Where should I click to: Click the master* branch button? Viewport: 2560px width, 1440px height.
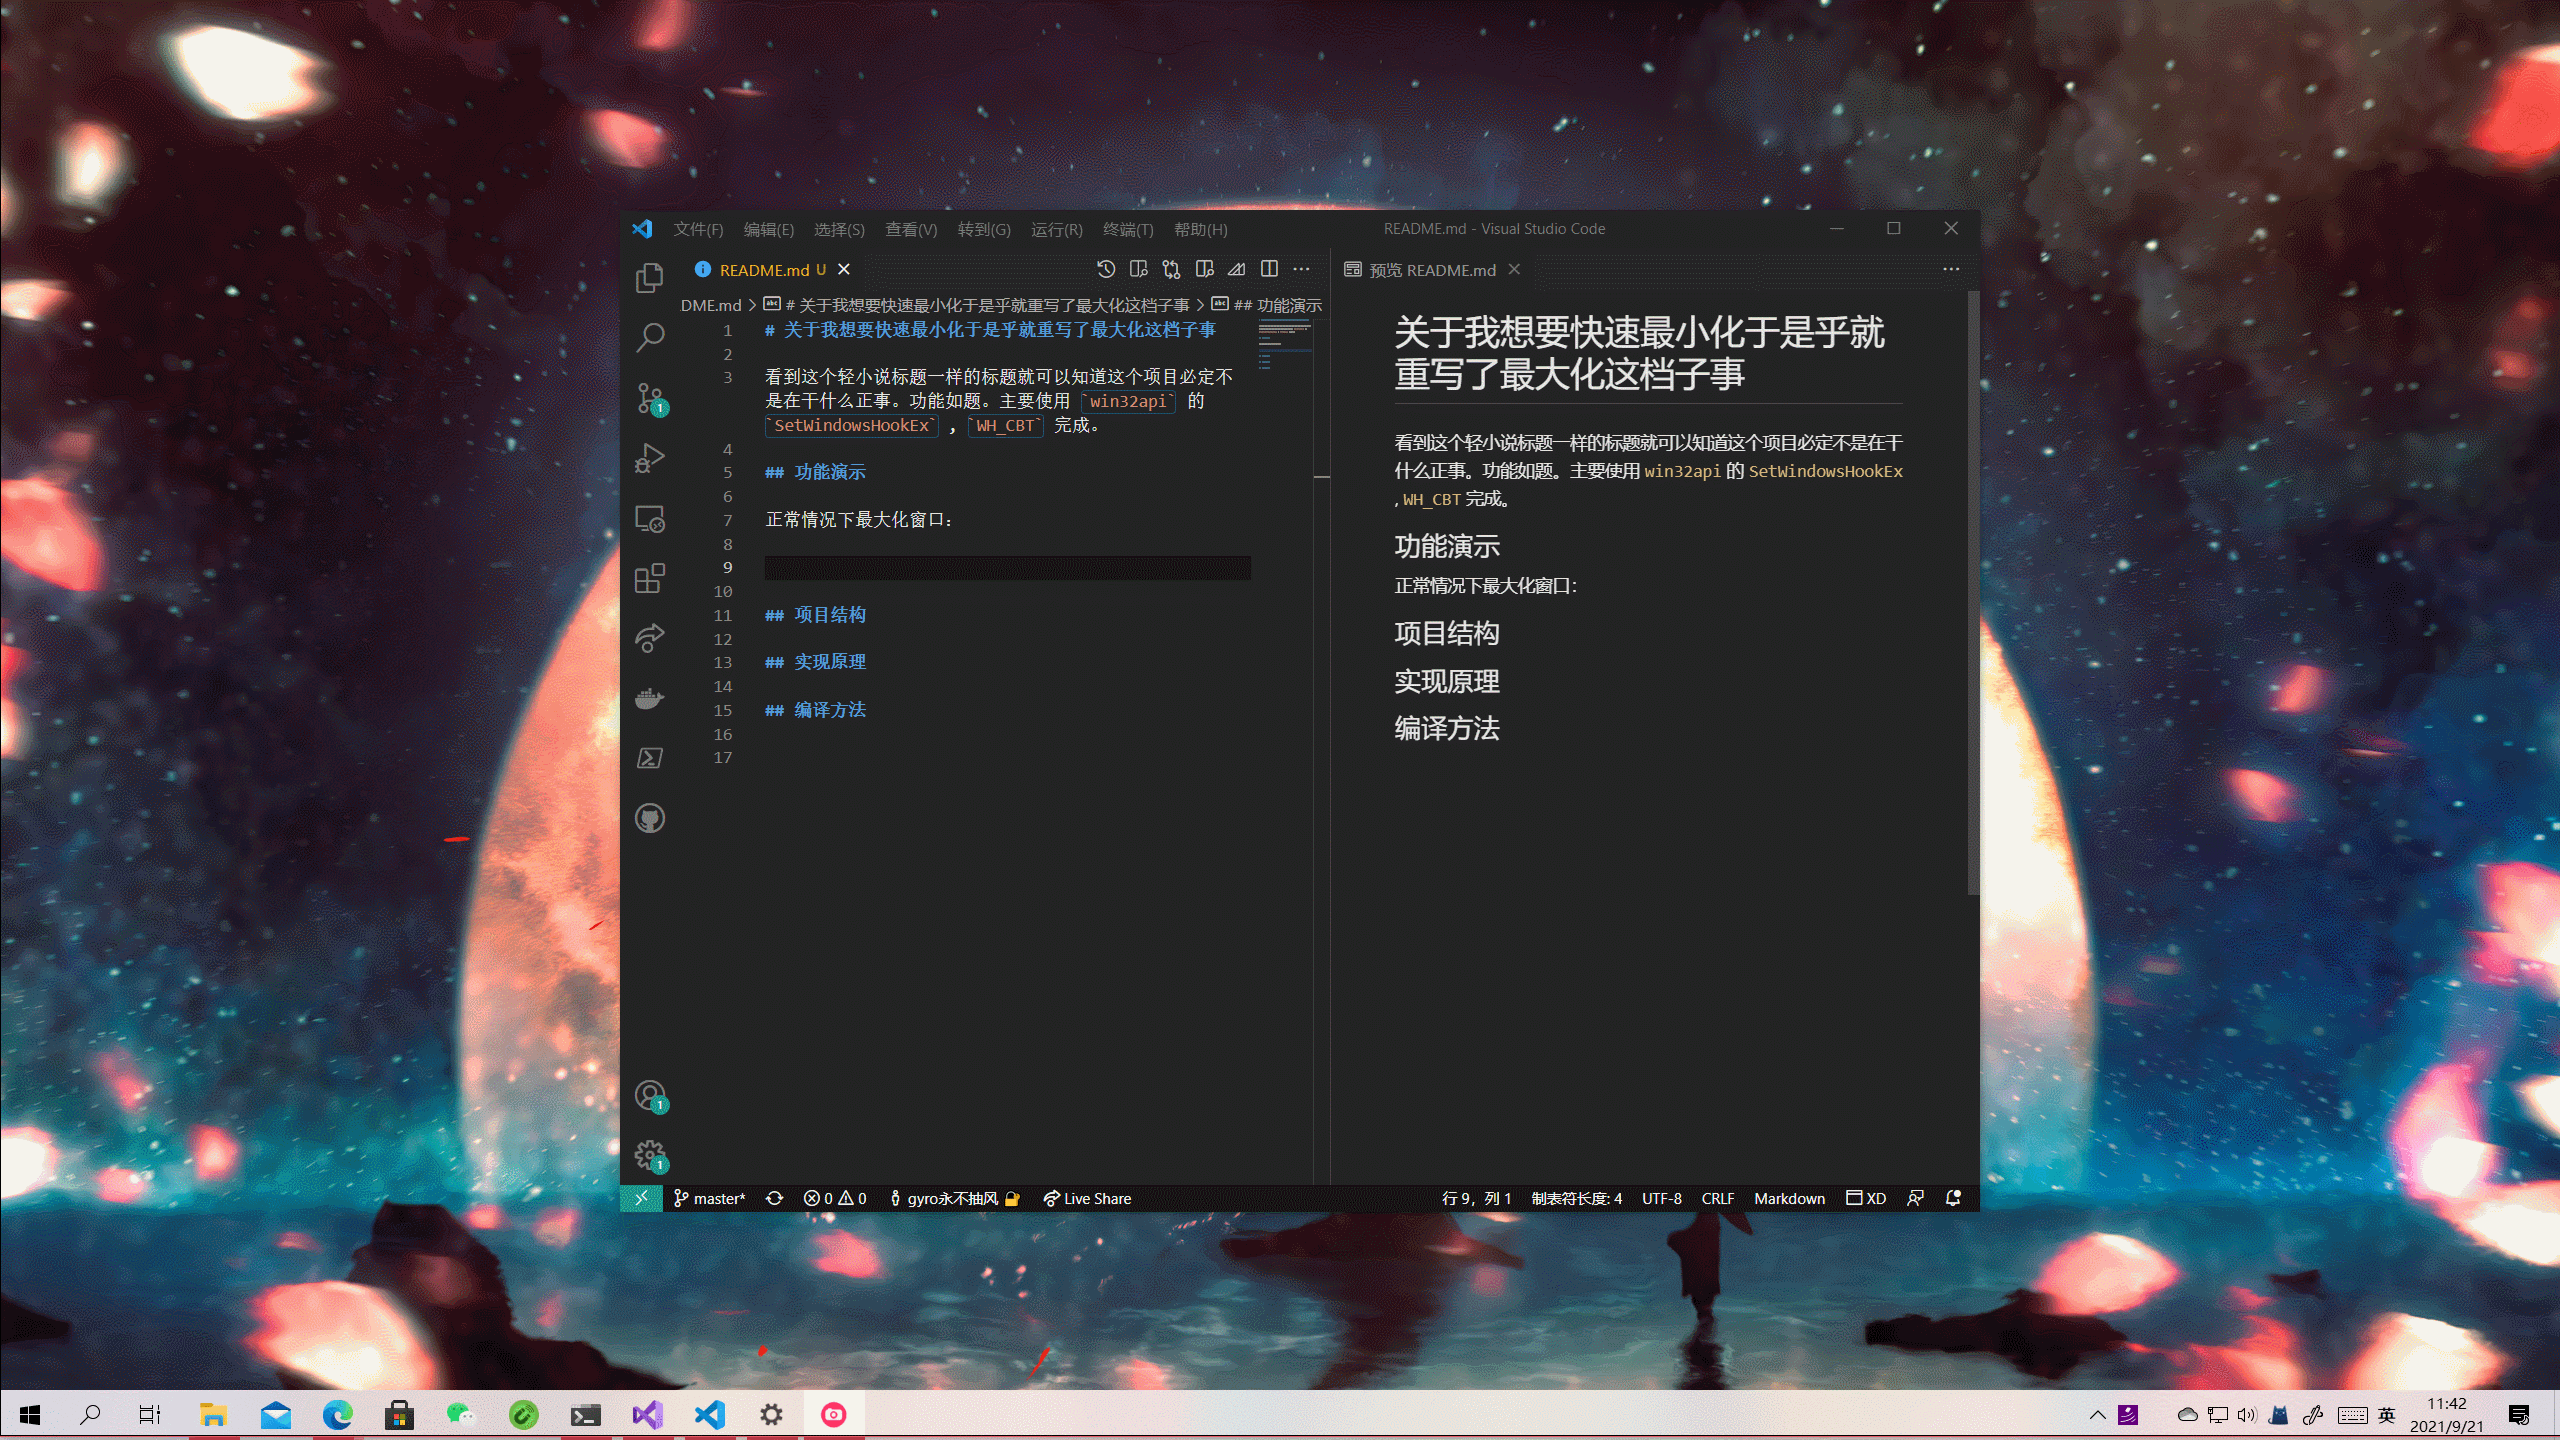click(x=709, y=1198)
